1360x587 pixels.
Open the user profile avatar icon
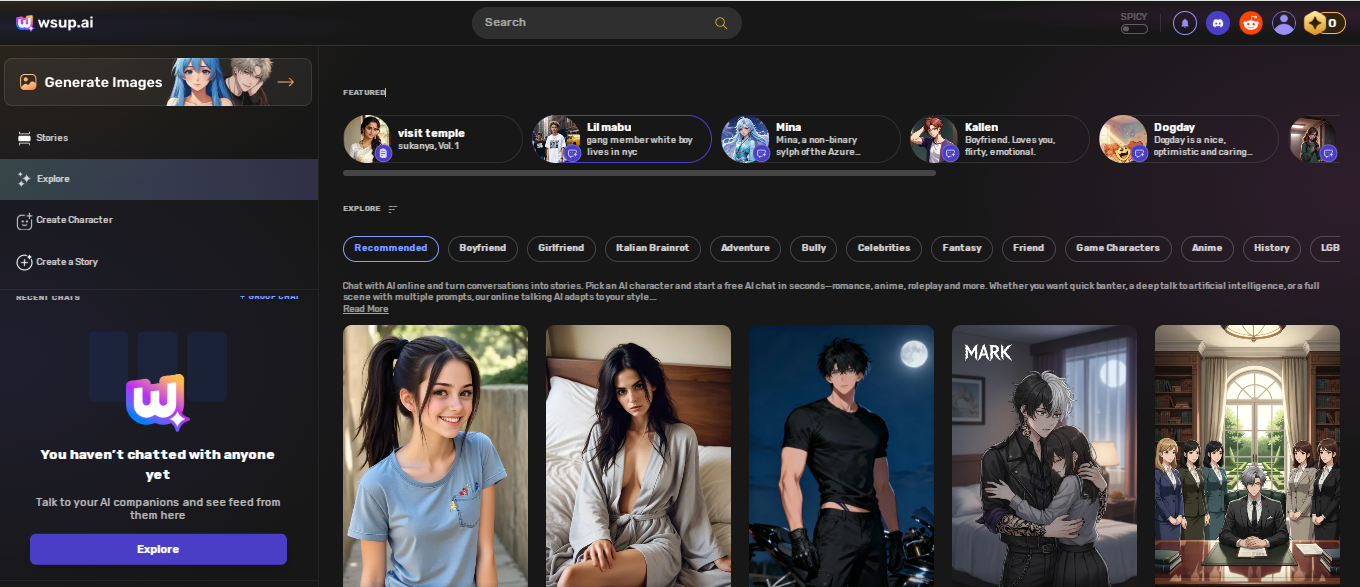point(1284,23)
